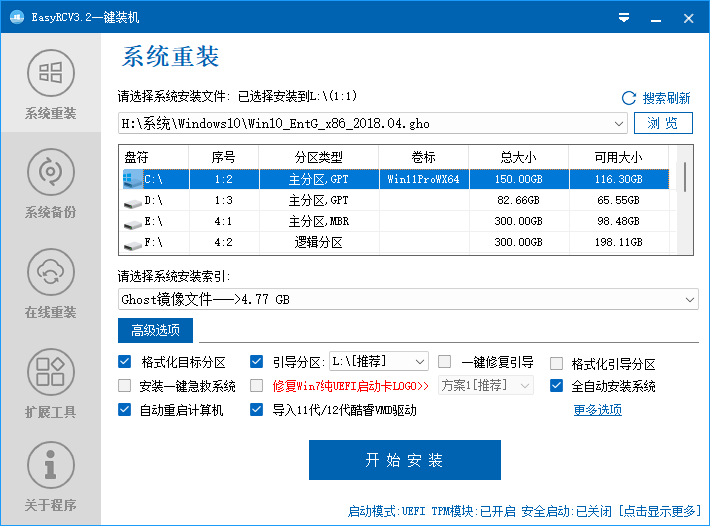Click the D:\ drive icon

[132, 201]
